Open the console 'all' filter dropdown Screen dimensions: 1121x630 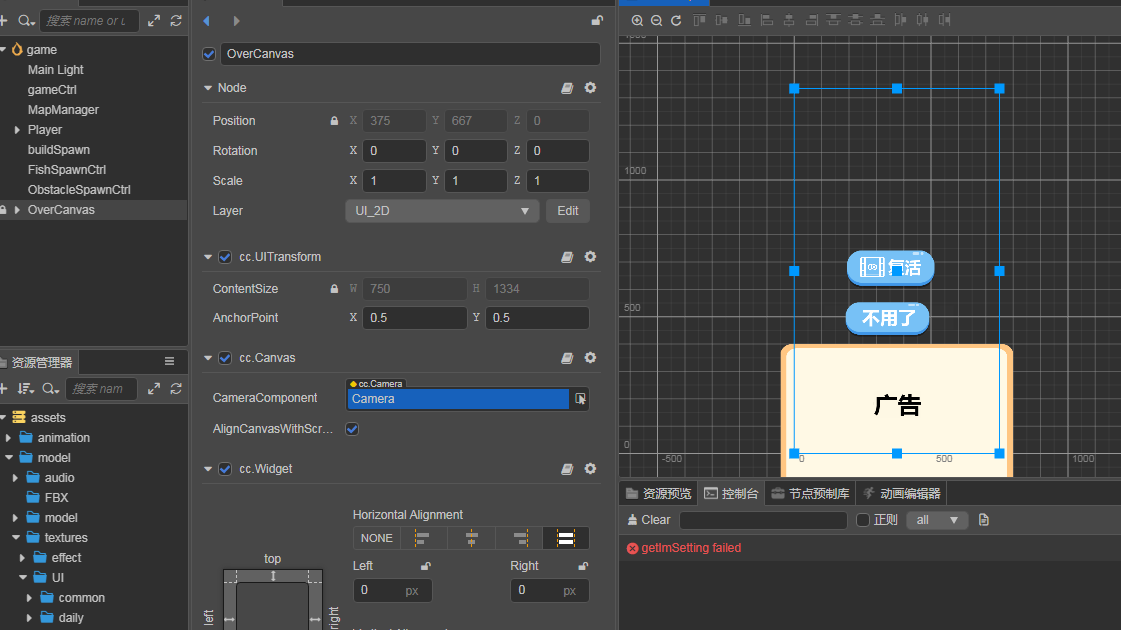point(937,520)
